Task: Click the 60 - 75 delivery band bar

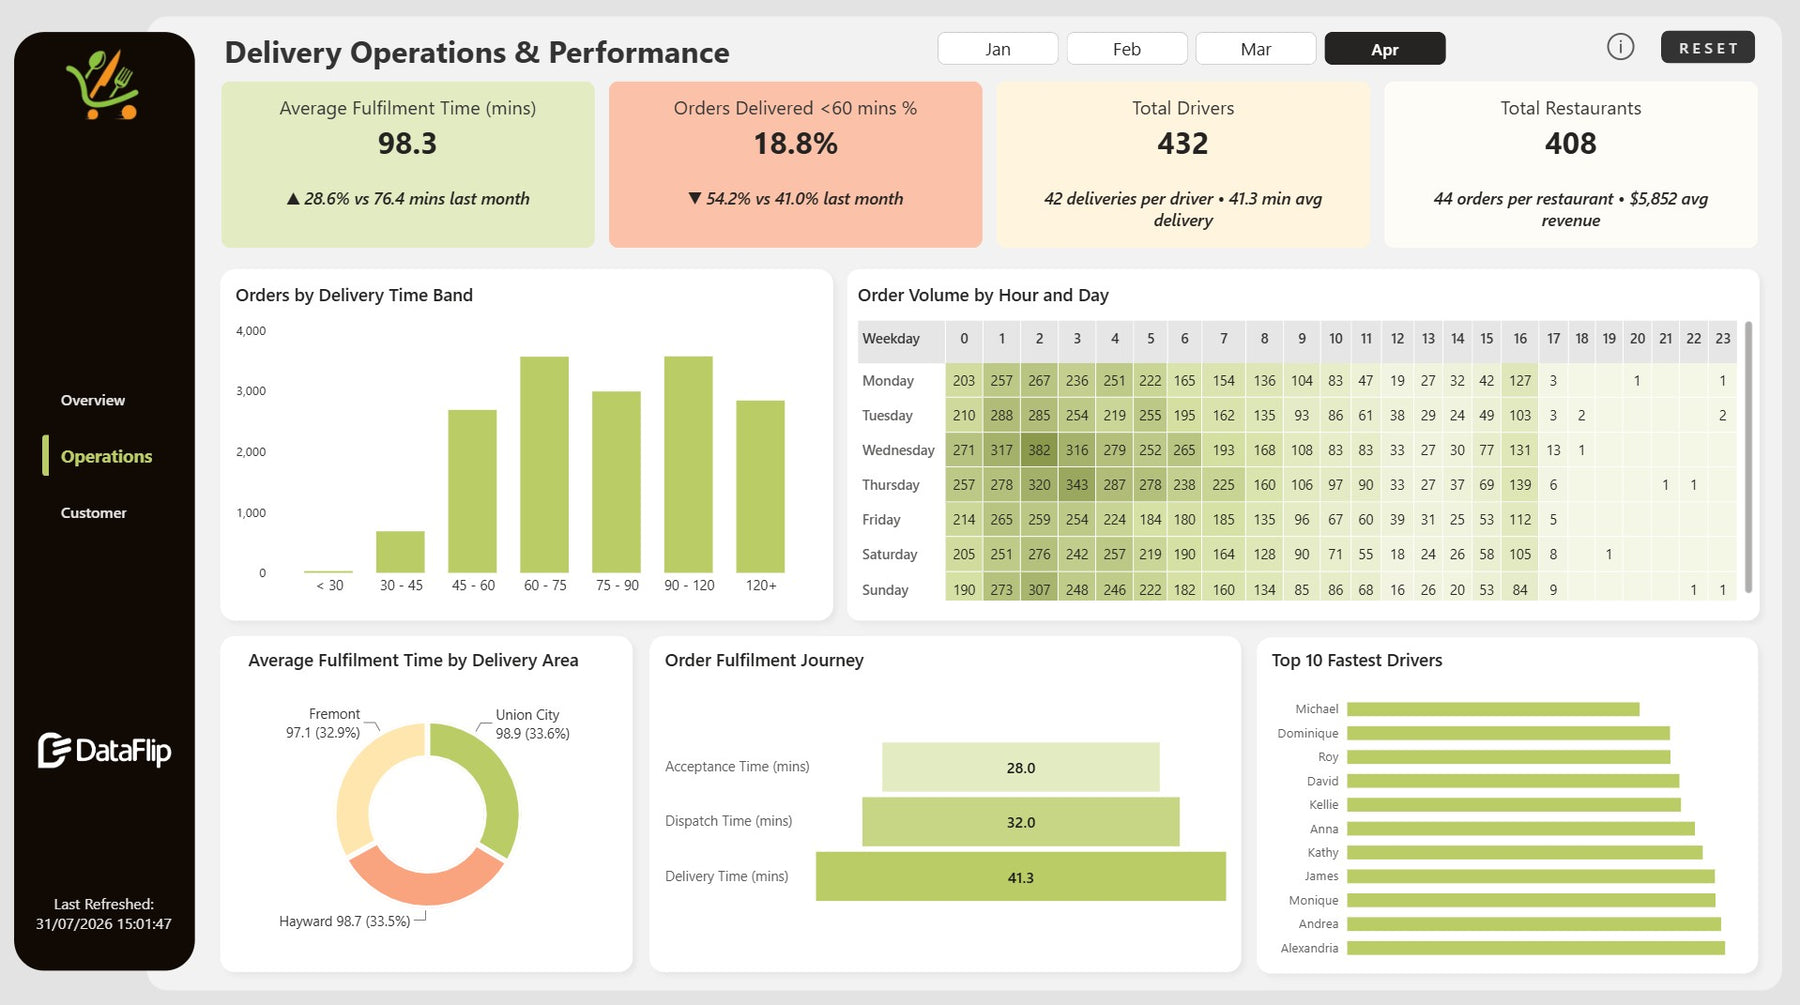Action: (x=545, y=464)
